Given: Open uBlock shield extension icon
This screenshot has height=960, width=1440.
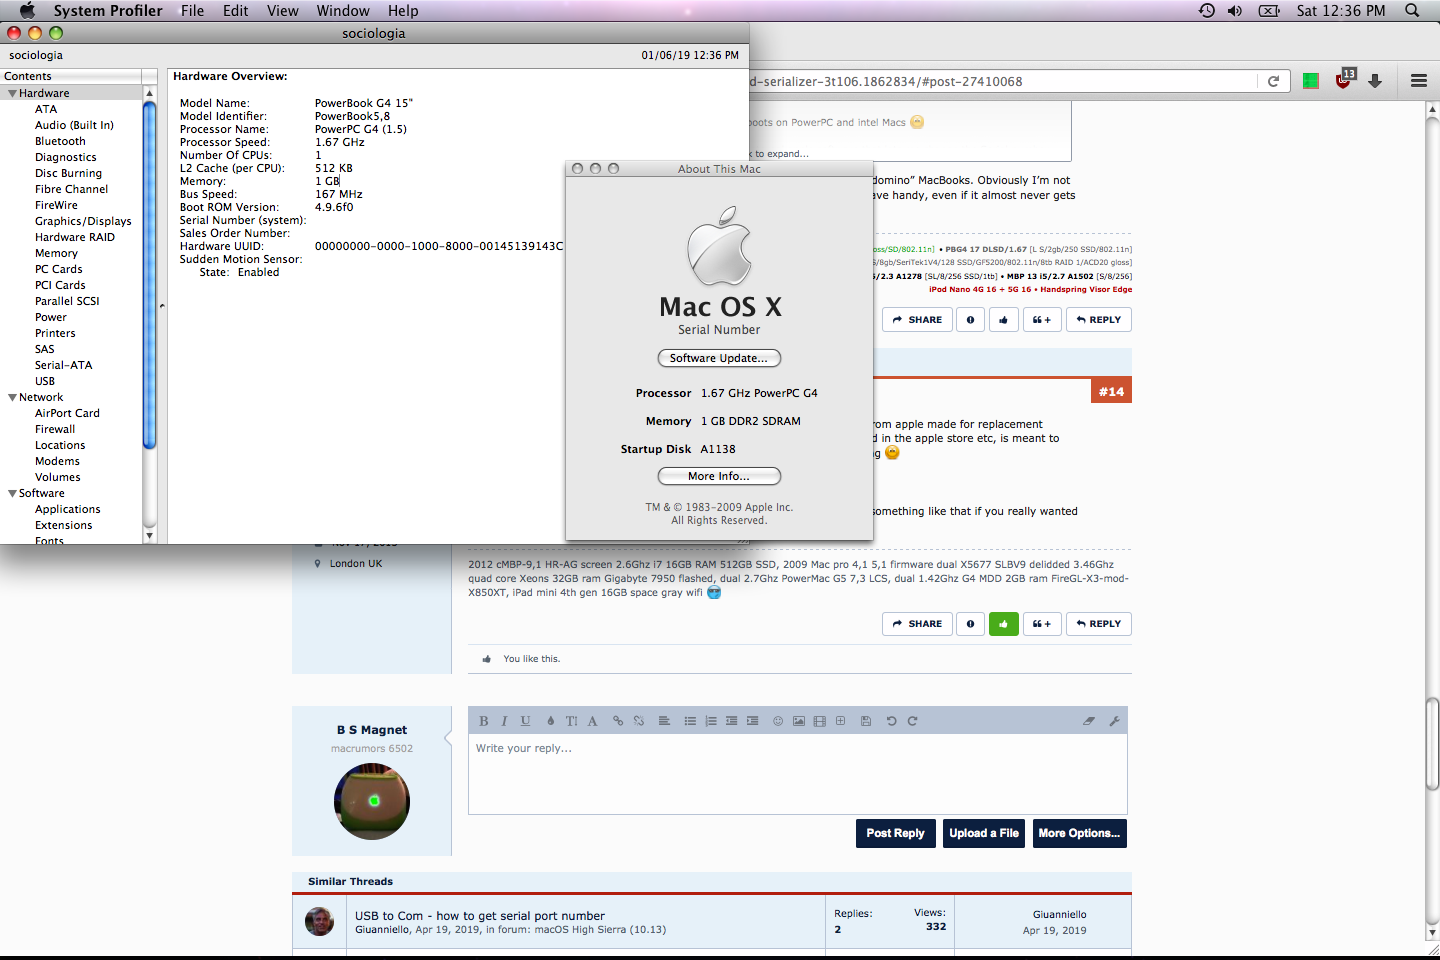Looking at the screenshot, I should (x=1344, y=80).
